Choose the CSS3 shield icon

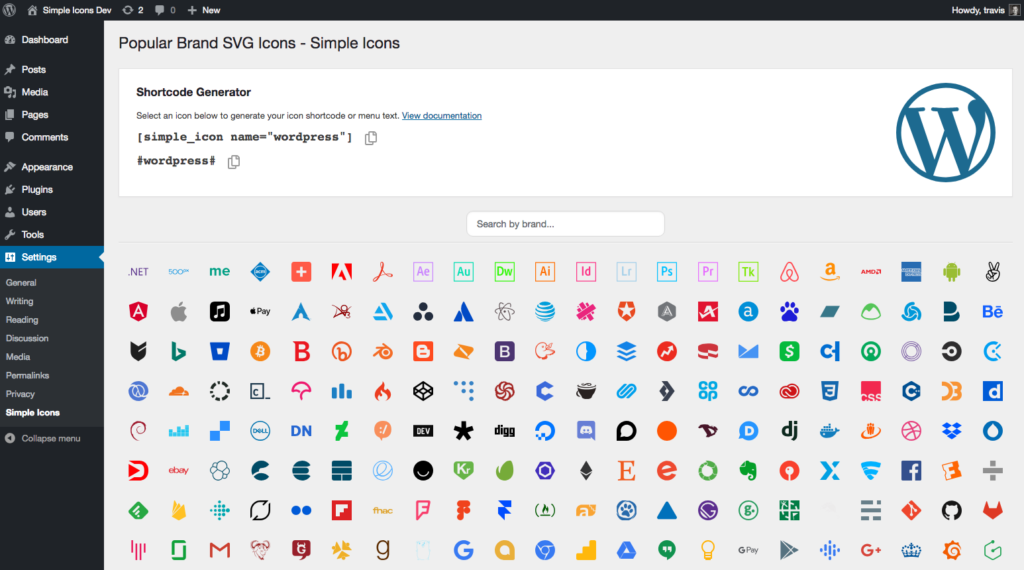829,391
